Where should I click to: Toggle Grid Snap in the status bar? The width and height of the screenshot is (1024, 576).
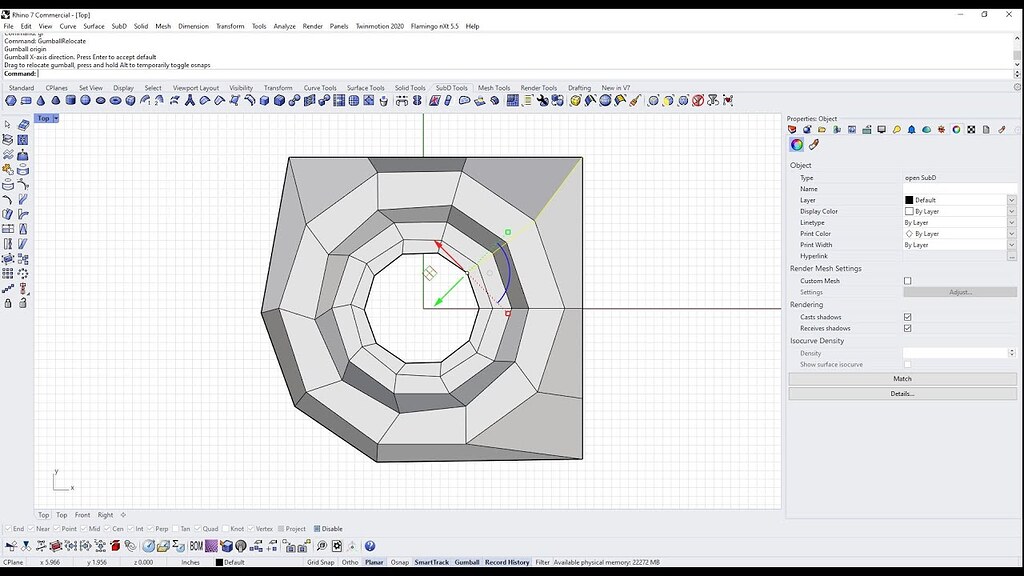click(x=320, y=561)
